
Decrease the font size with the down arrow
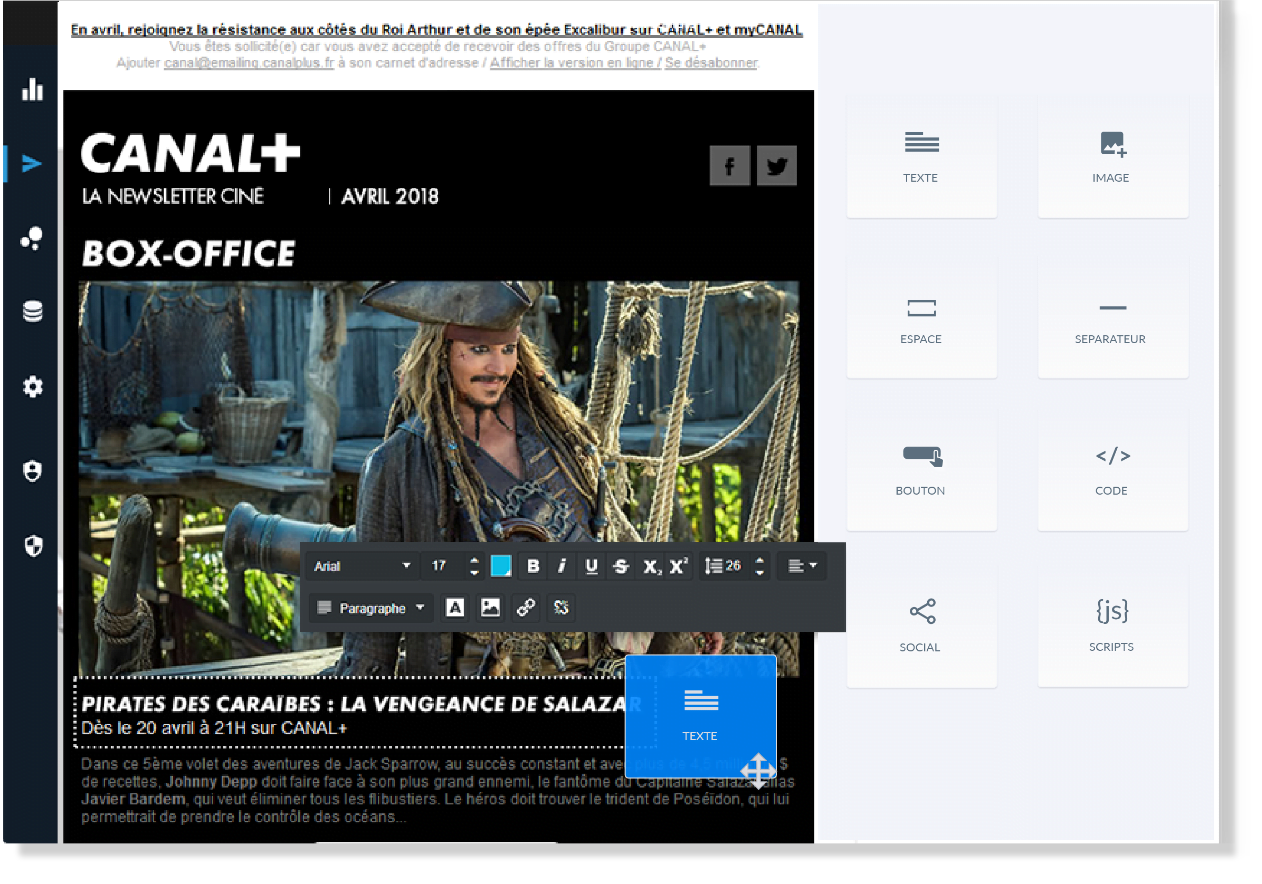coord(474,572)
